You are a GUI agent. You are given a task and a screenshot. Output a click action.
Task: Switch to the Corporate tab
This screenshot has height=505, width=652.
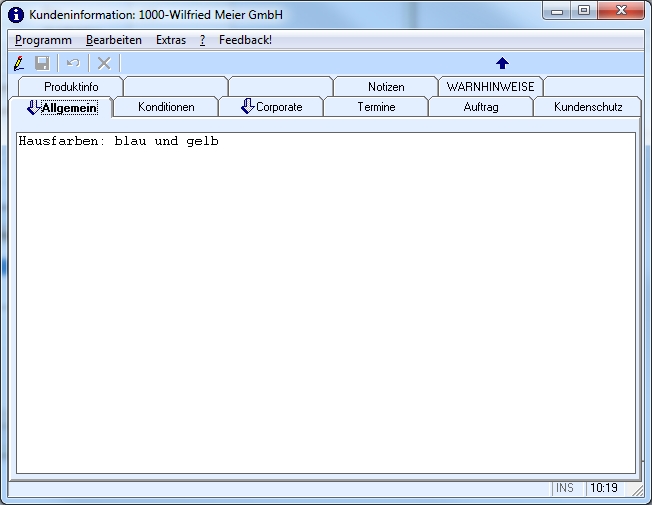[271, 107]
